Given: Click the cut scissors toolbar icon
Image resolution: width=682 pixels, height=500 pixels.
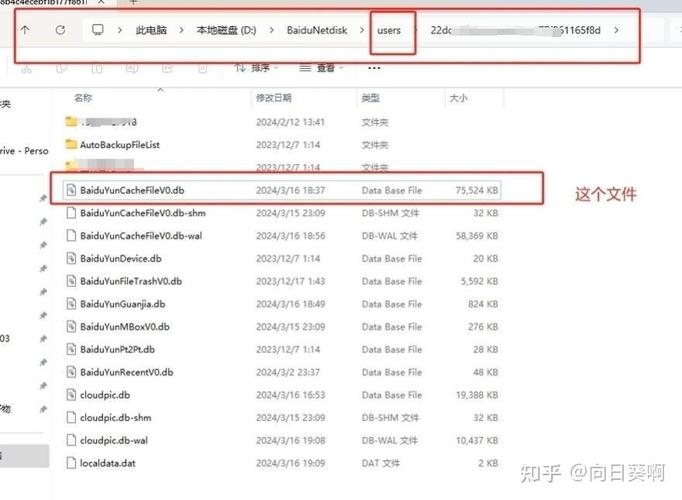Looking at the screenshot, I should click(x=27, y=68).
